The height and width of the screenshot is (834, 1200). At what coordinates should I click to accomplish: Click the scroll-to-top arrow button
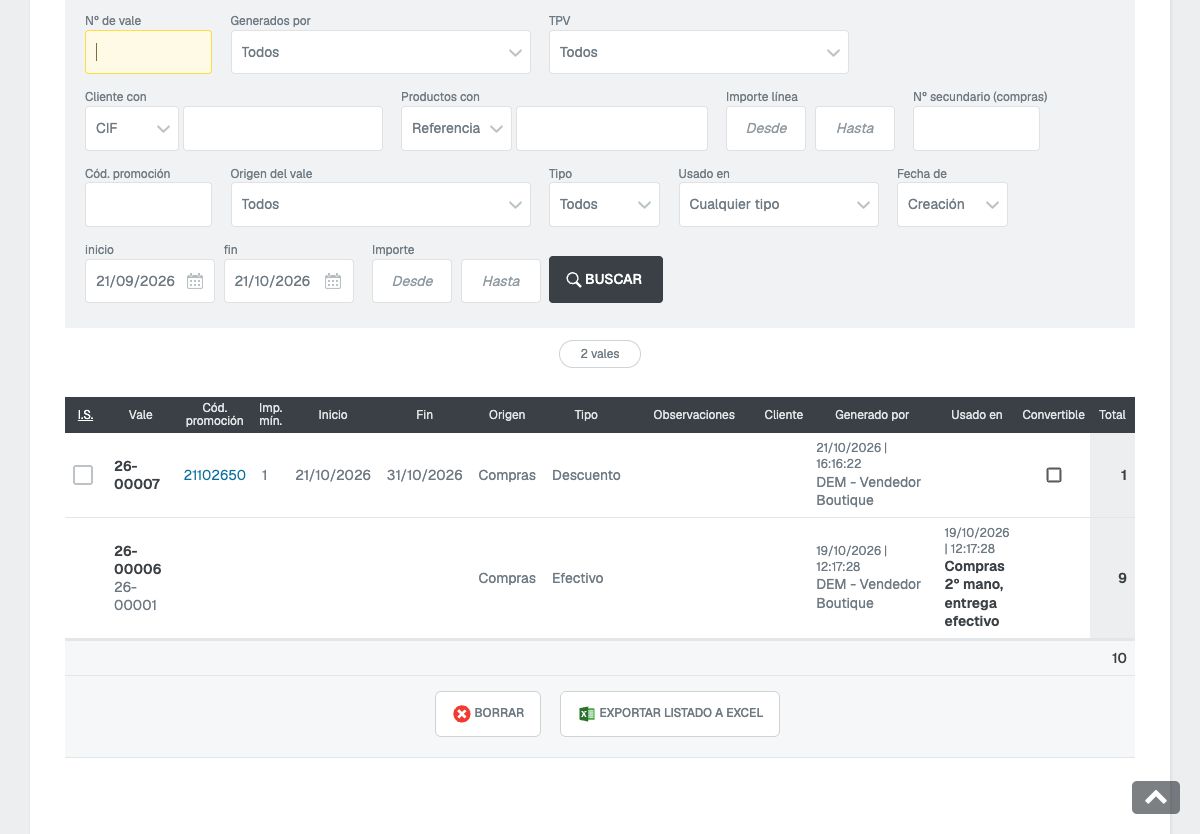click(x=1156, y=797)
